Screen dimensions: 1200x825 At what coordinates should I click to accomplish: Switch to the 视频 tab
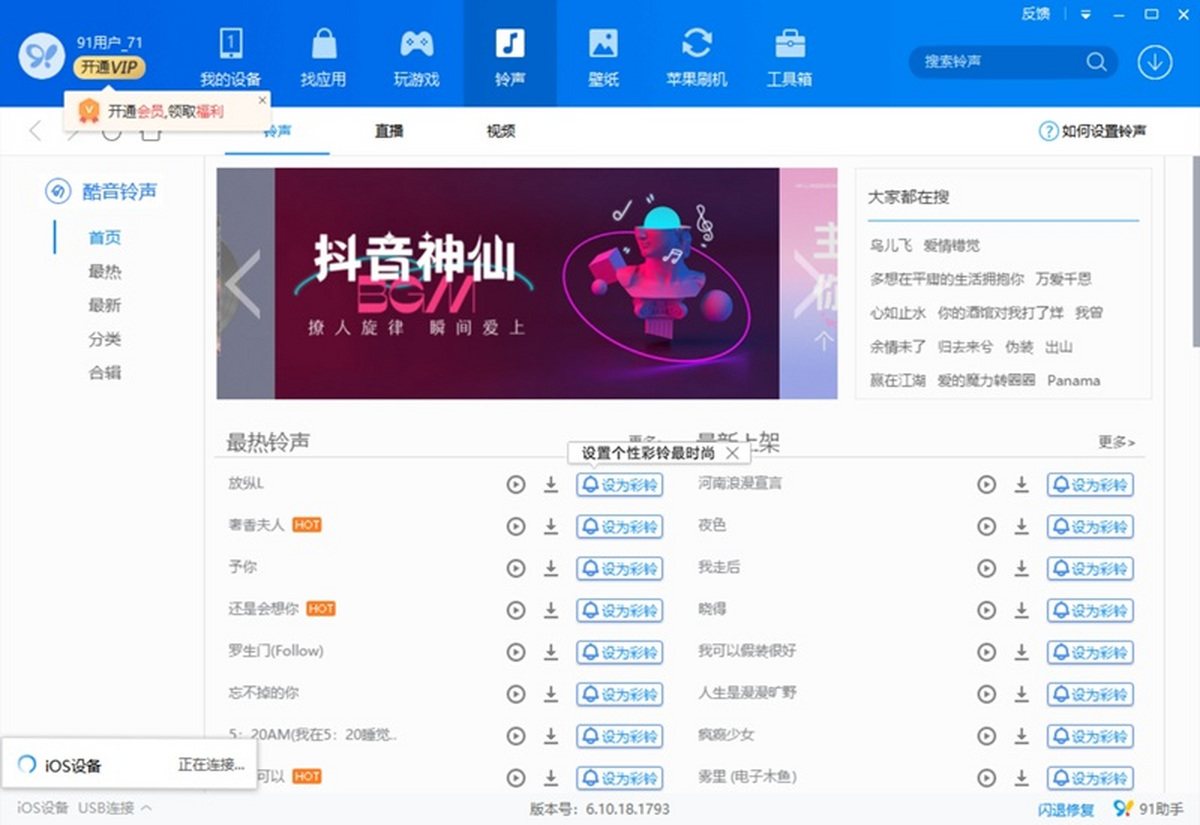(501, 131)
